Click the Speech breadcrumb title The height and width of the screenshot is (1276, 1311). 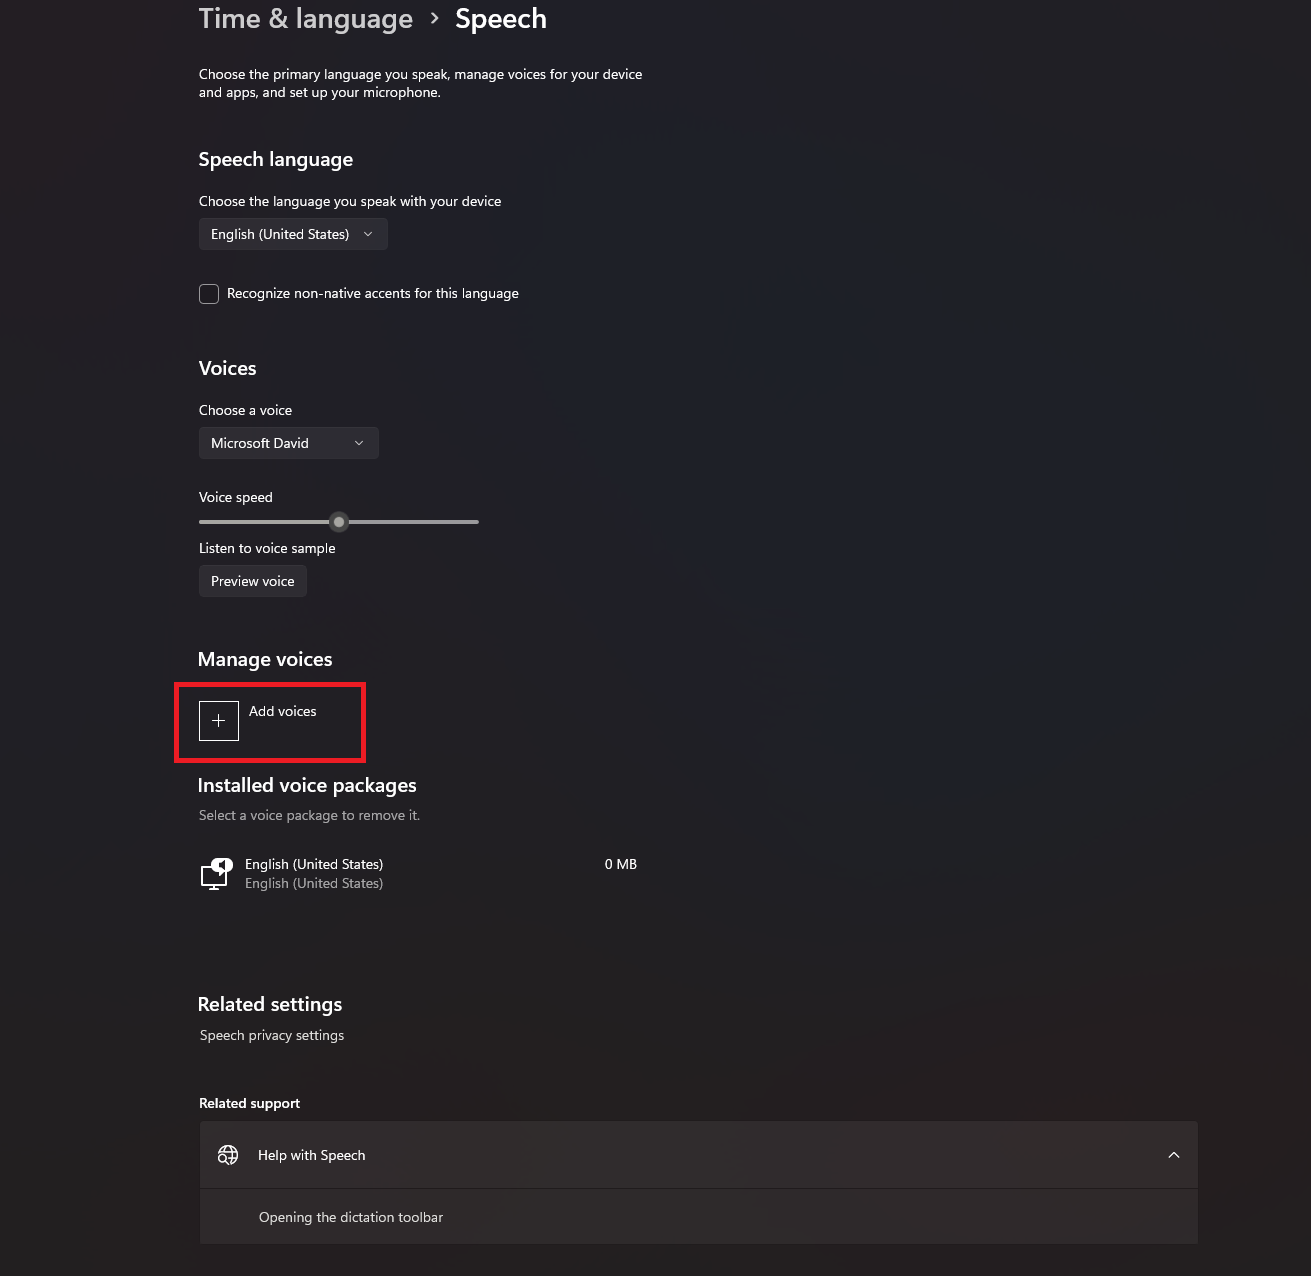pos(500,19)
